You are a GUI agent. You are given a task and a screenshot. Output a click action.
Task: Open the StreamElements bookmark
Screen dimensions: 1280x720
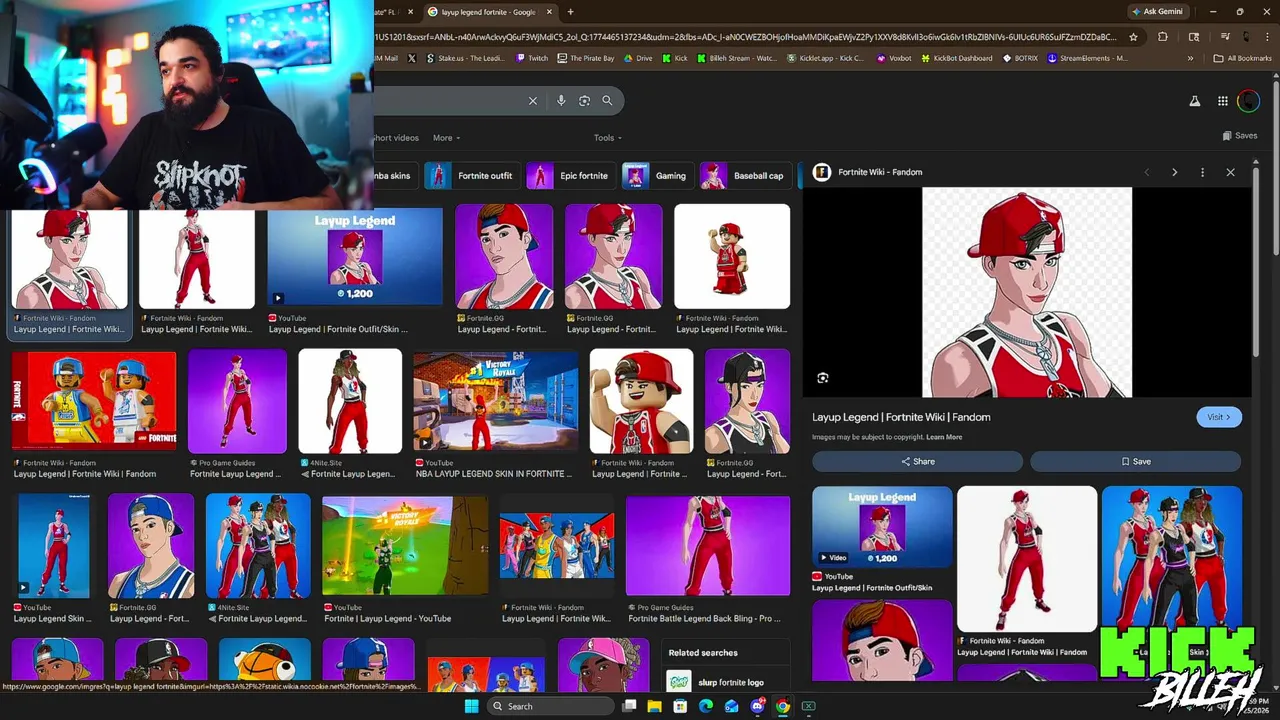(1087, 58)
